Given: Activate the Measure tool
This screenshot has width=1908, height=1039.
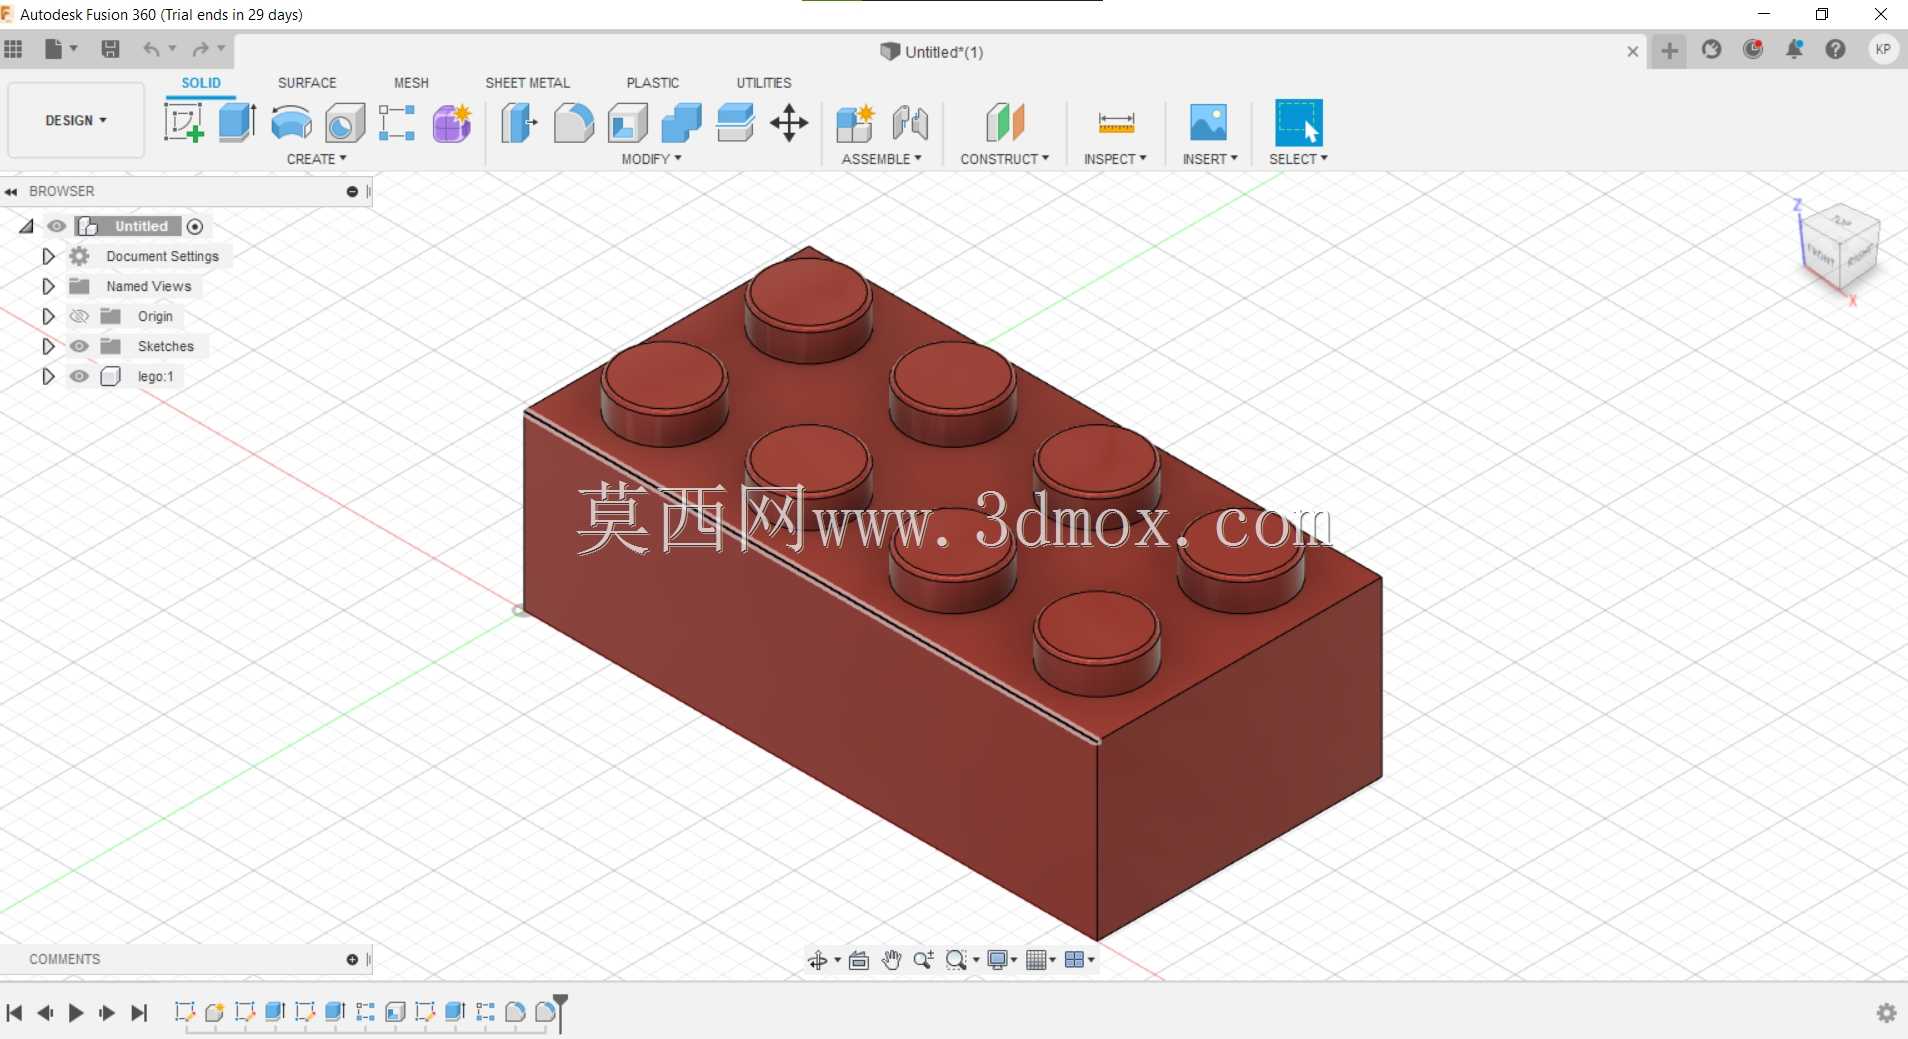Looking at the screenshot, I should pos(1116,123).
